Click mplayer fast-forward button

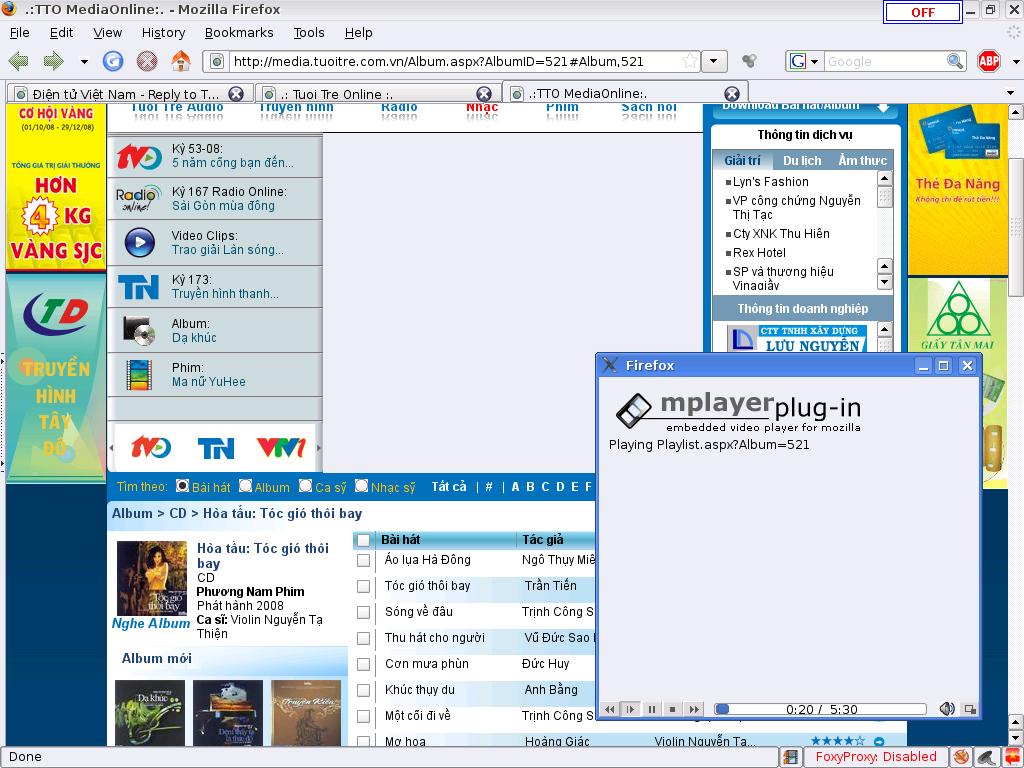694,709
